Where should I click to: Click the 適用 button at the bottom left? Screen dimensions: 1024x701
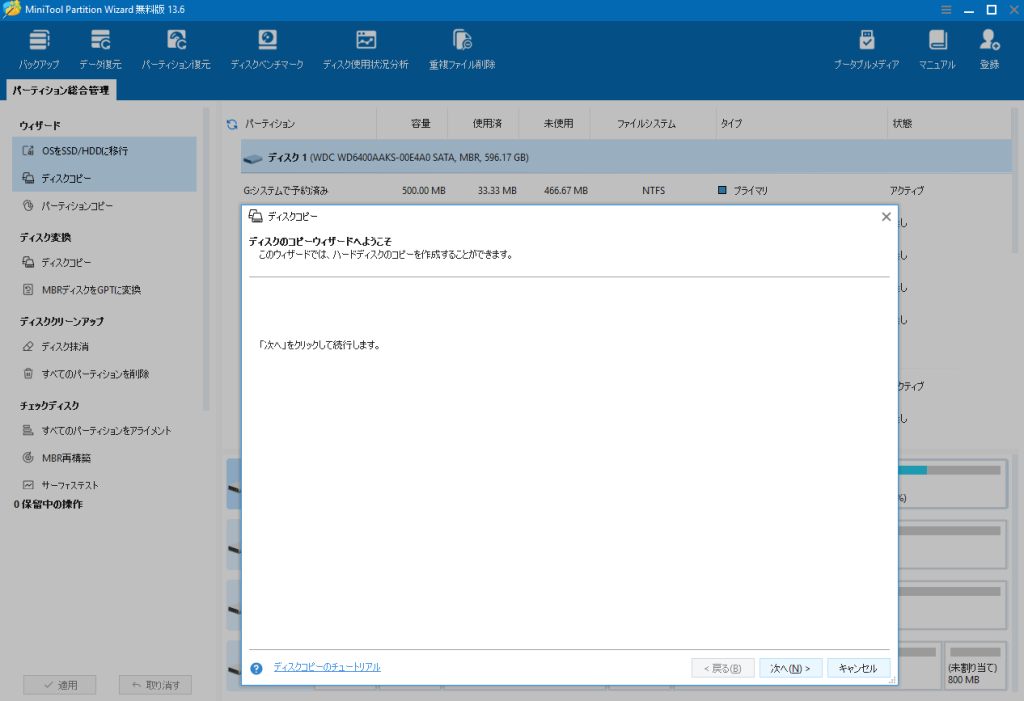pos(60,685)
